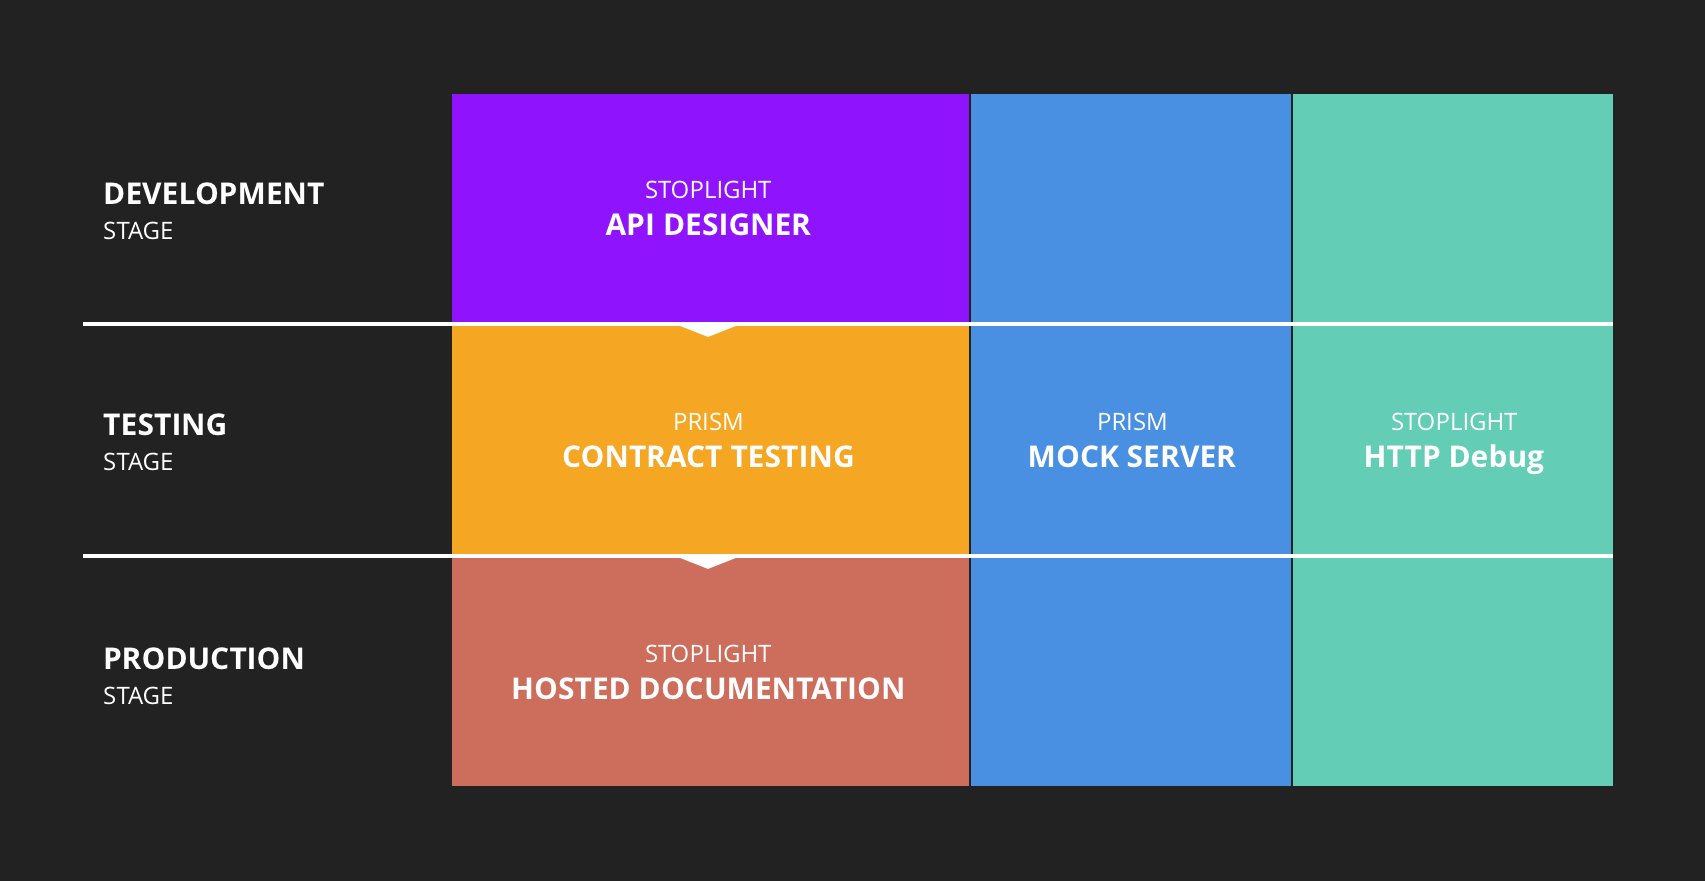
Task: Pick the teal cell in Development row
Action: click(x=1453, y=208)
